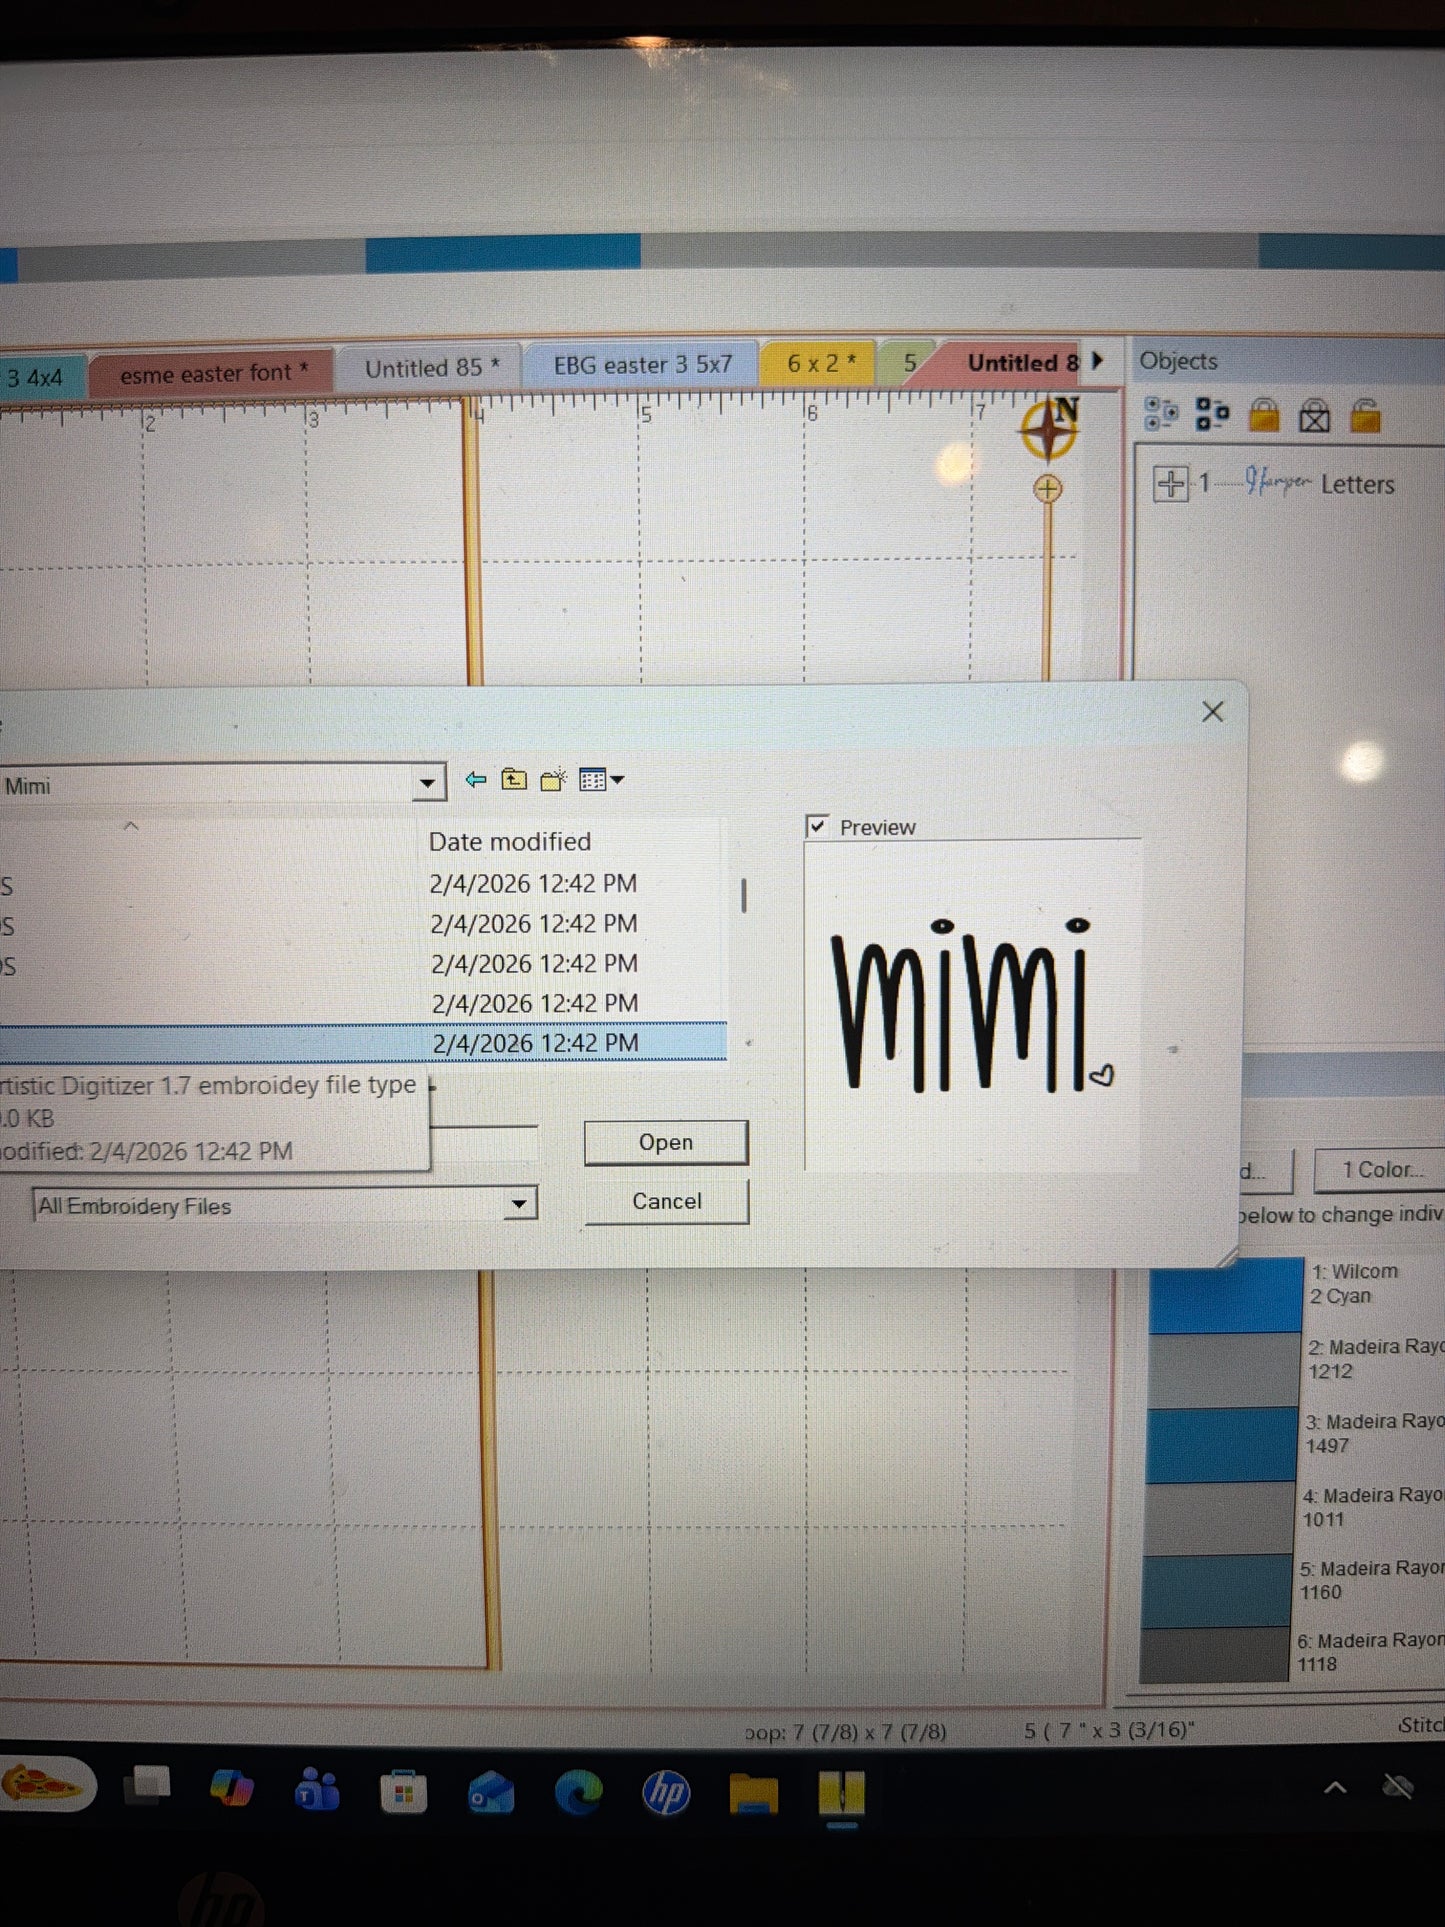Select the third file row in the list
This screenshot has height=1927, width=1445.
tap(363, 964)
